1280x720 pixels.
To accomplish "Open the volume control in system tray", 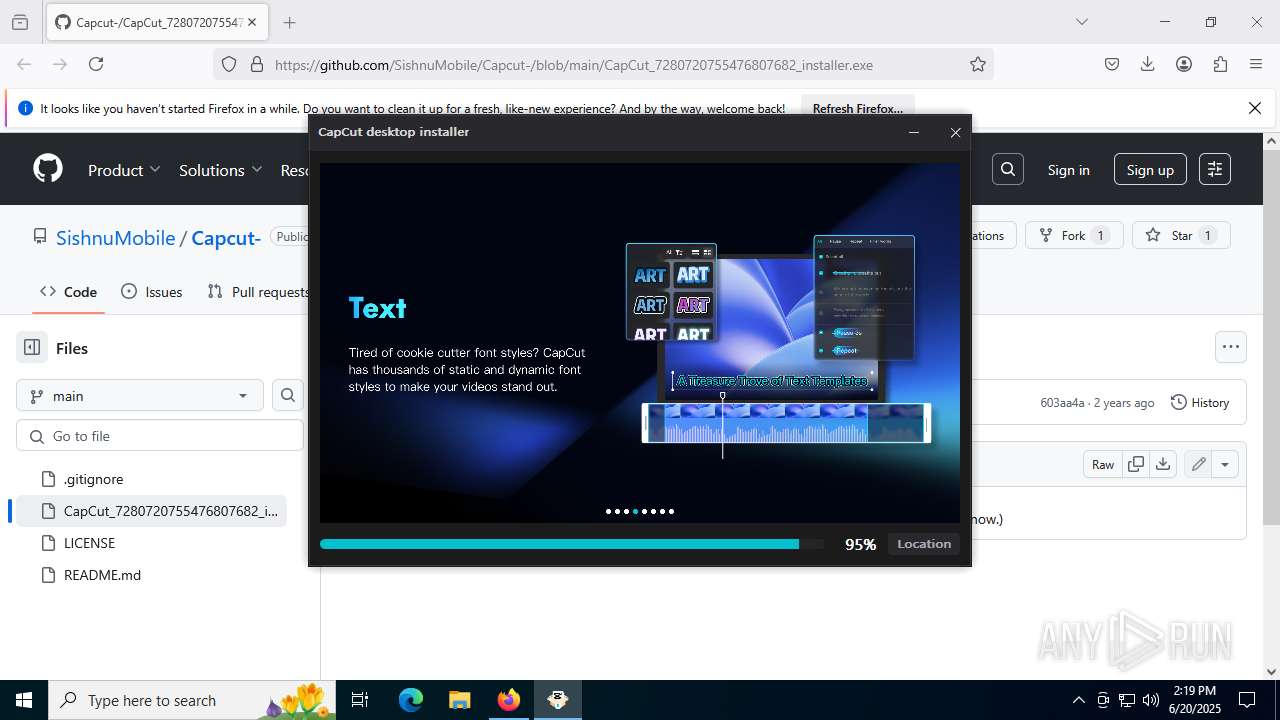I will pyautogui.click(x=1151, y=700).
